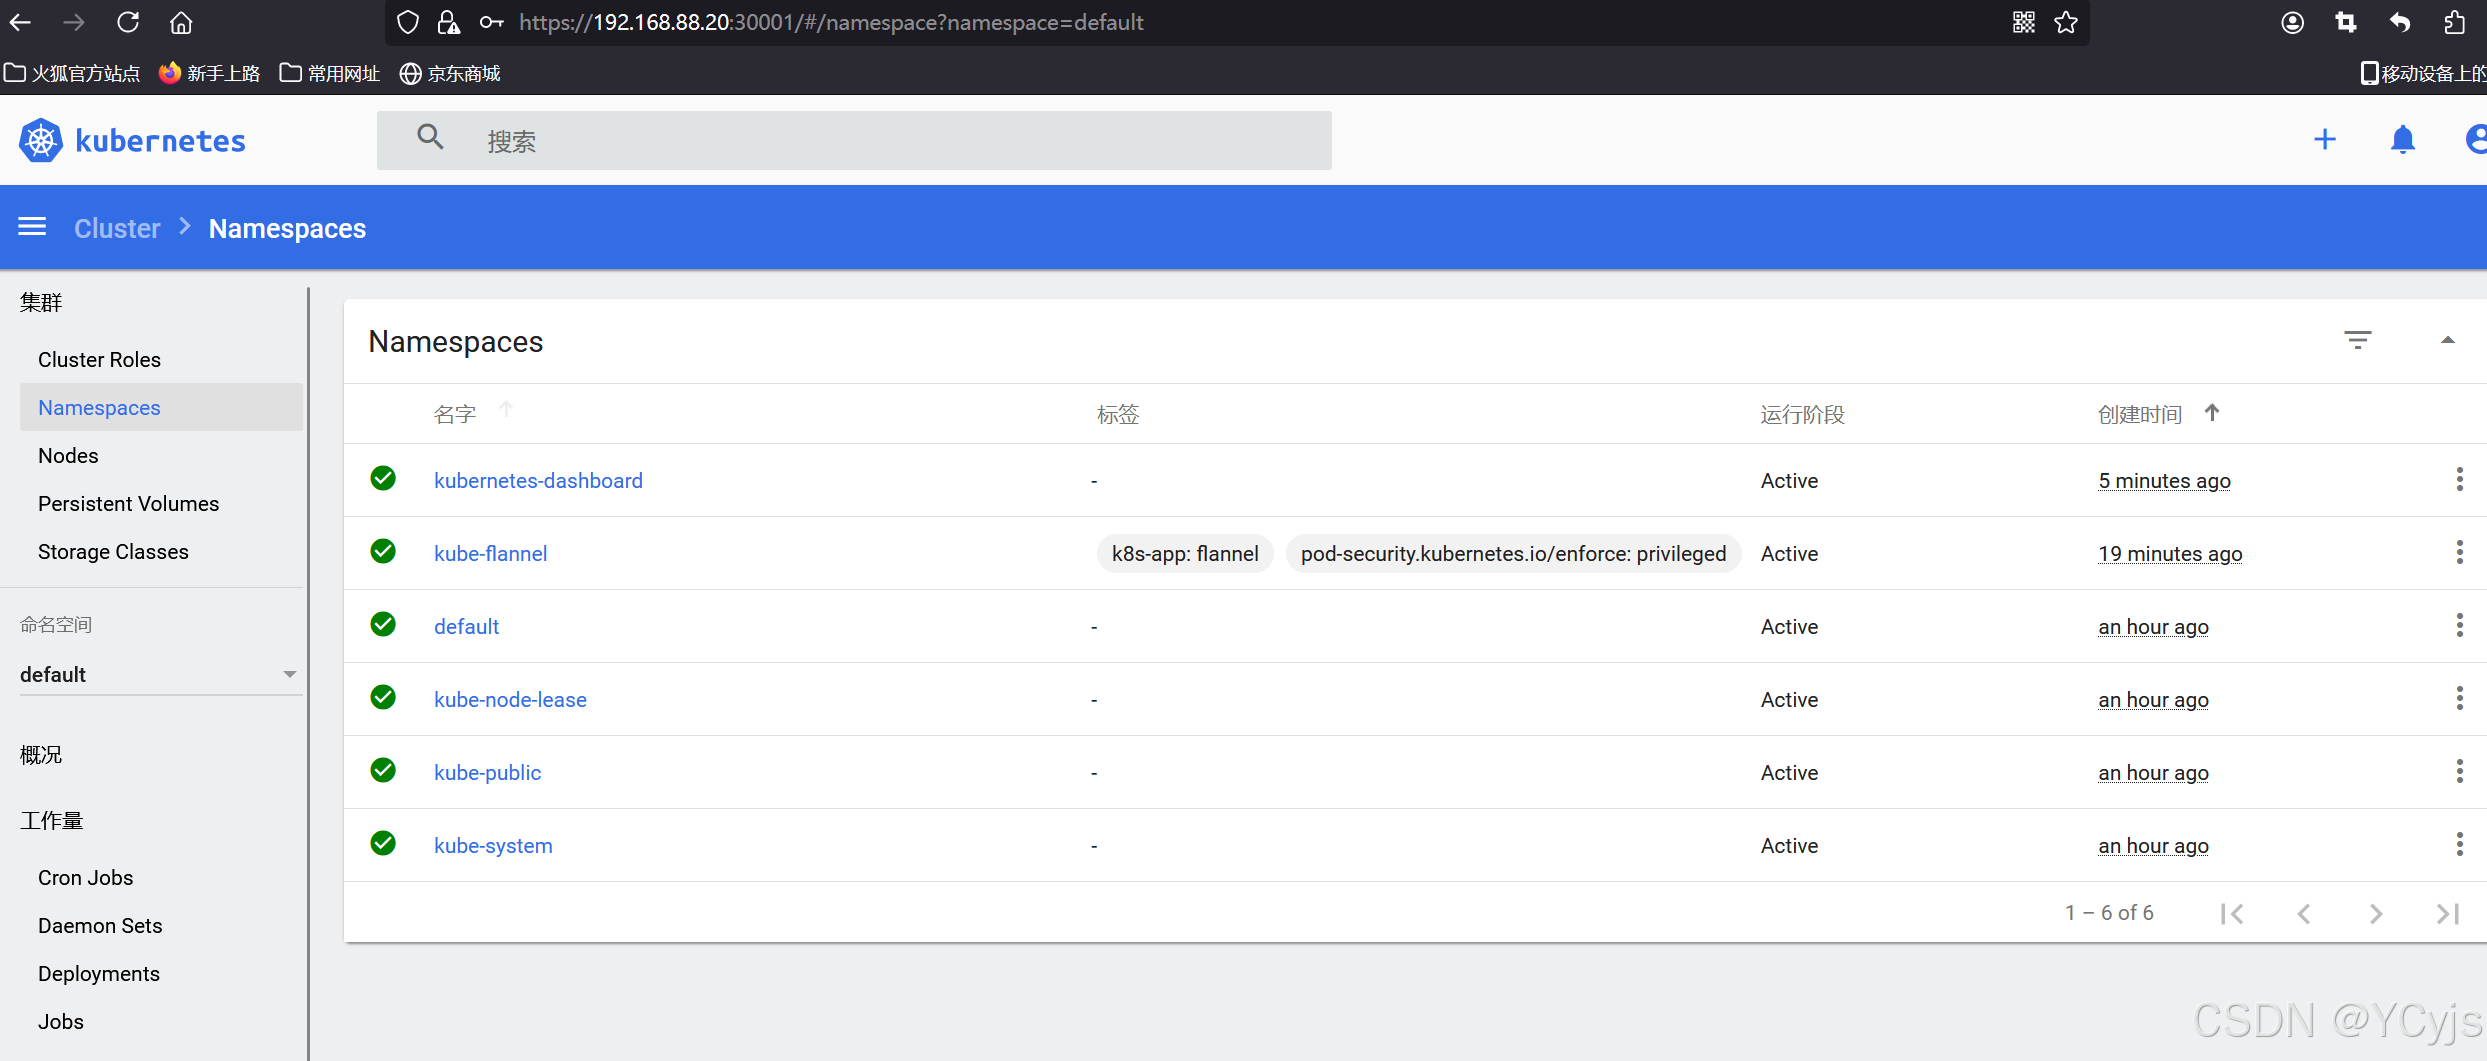This screenshot has height=1061, width=2487.
Task: Open kube-public namespace link
Action: click(487, 772)
